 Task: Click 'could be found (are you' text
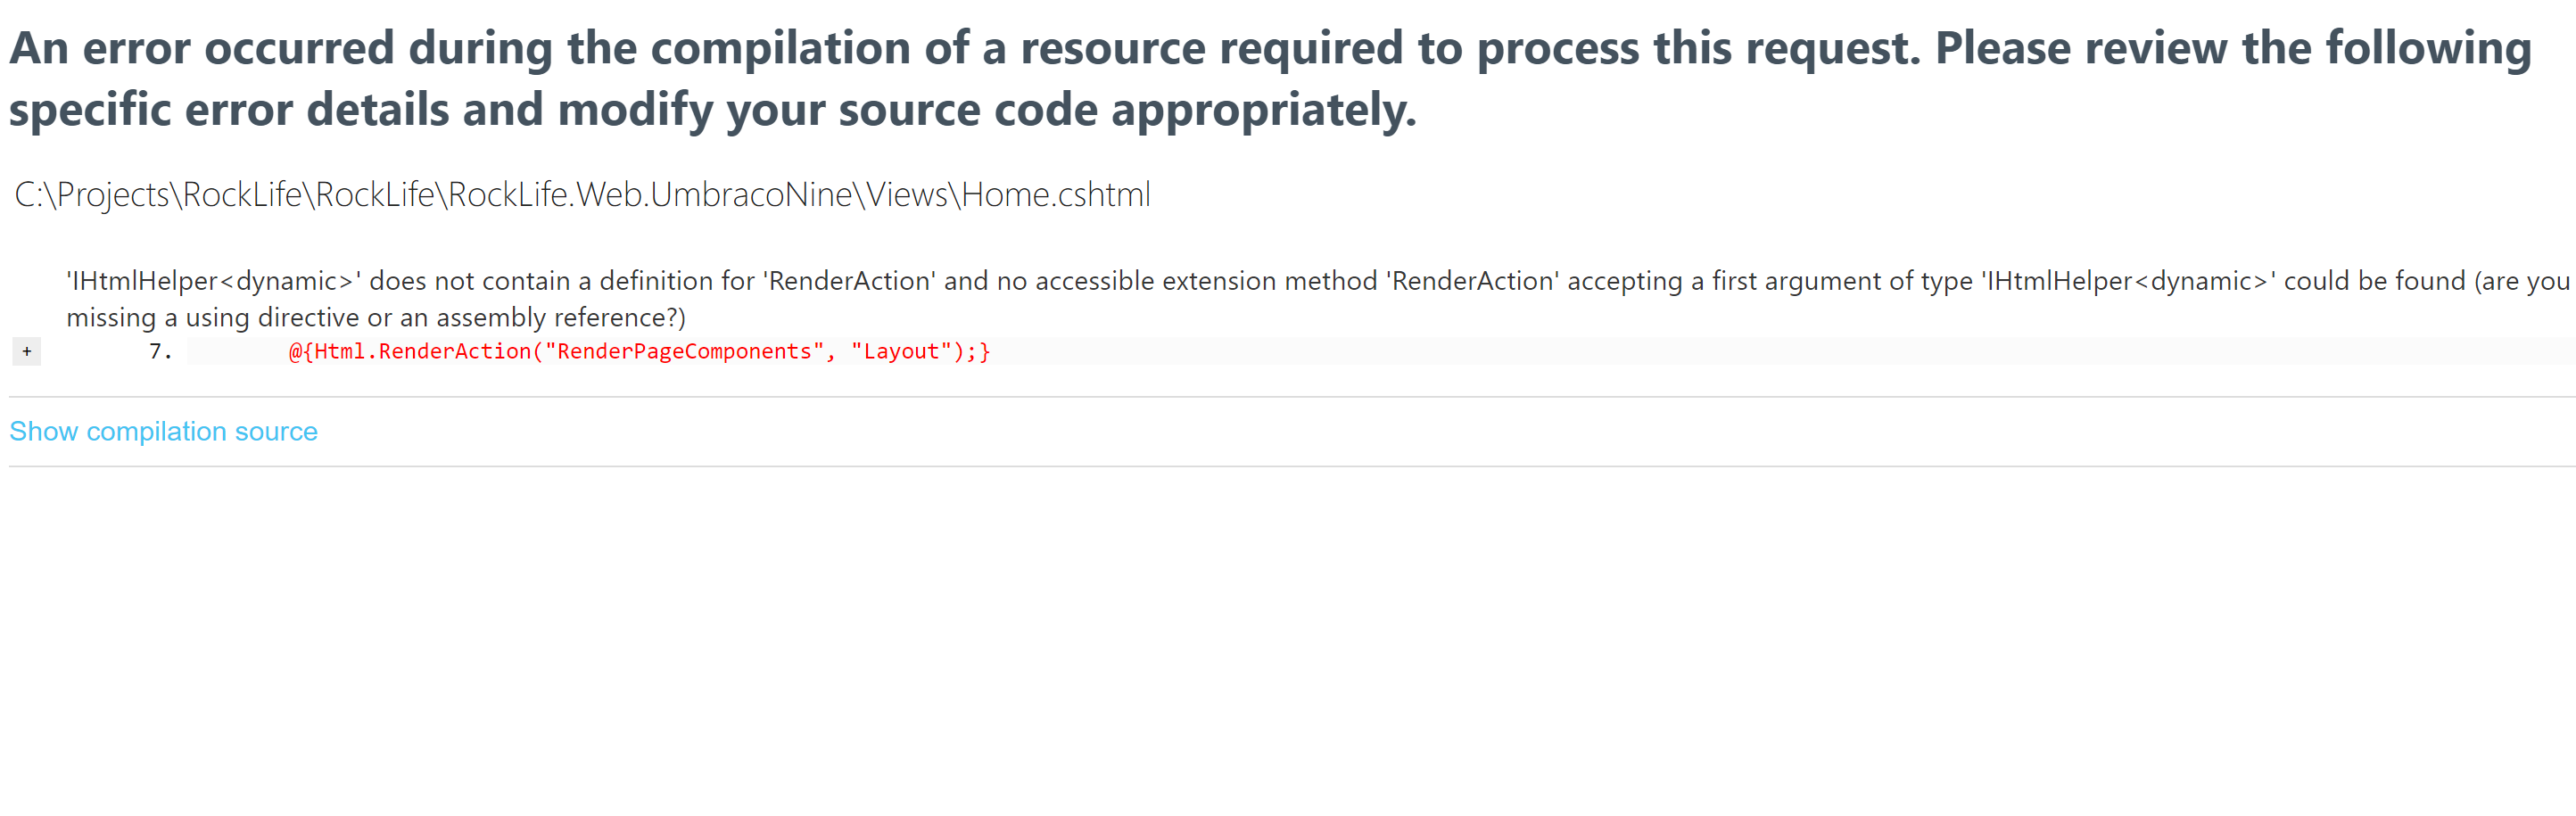2426,281
